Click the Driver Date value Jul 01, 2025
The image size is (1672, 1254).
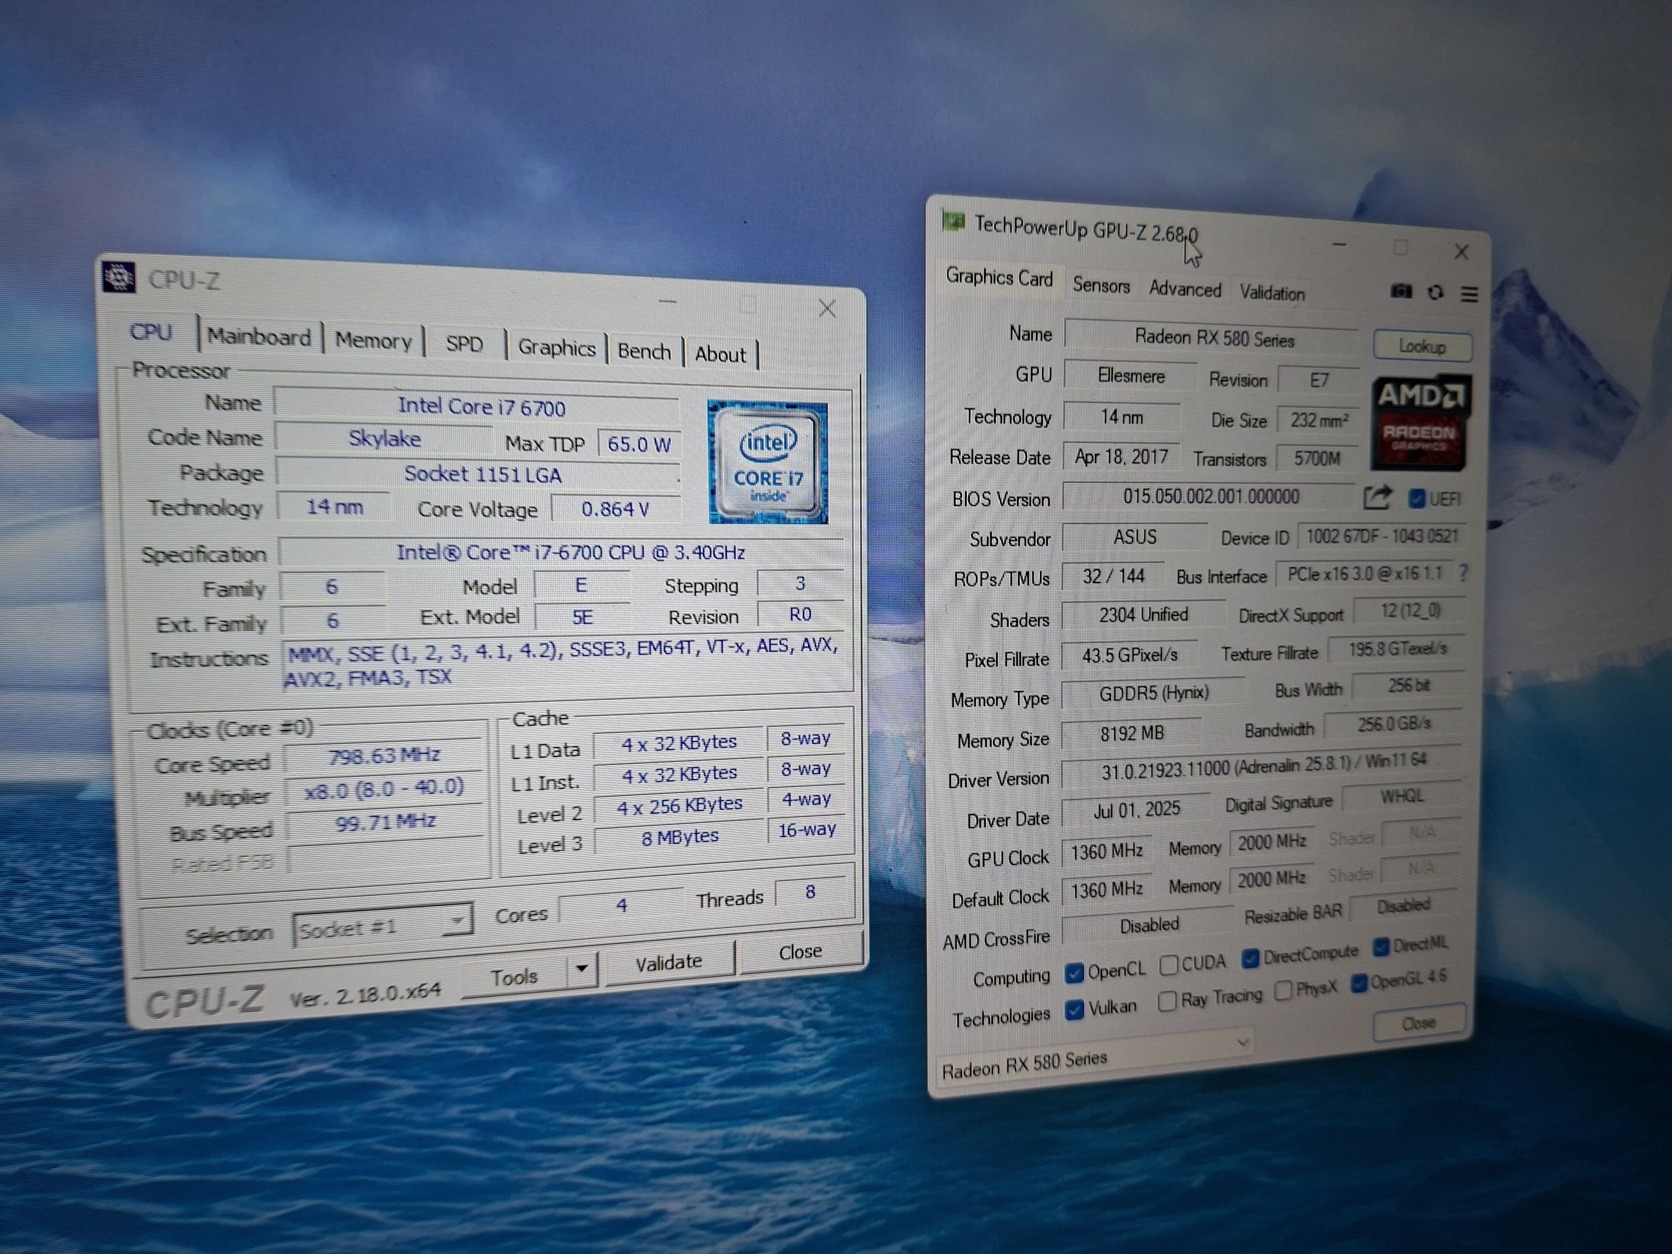[x=1137, y=810]
